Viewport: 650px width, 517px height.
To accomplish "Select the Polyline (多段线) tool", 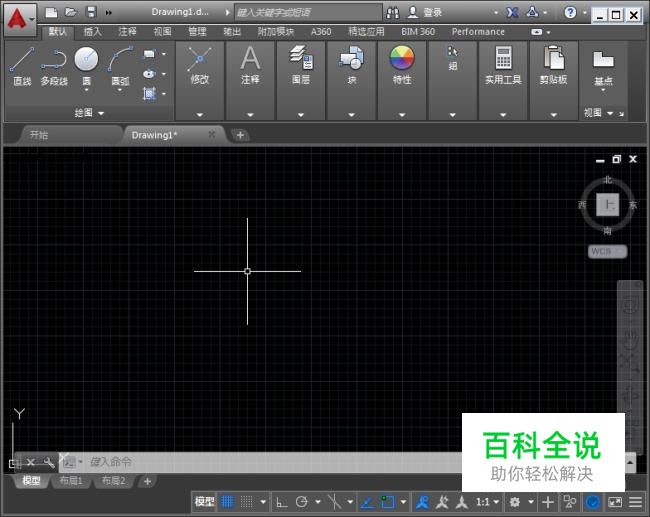I will (x=54, y=66).
